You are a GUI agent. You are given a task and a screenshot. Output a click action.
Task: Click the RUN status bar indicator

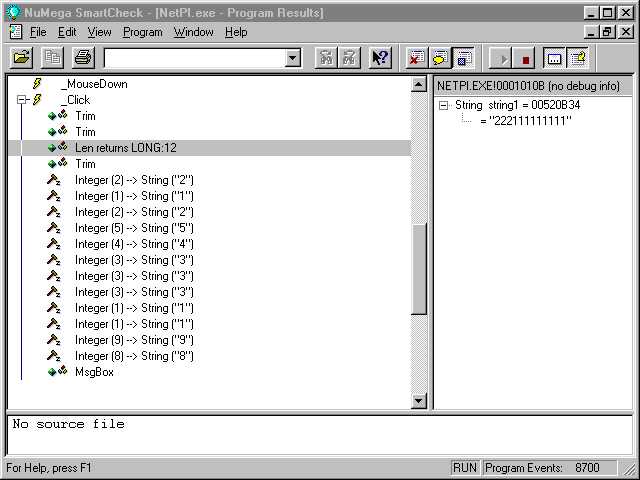(x=465, y=468)
